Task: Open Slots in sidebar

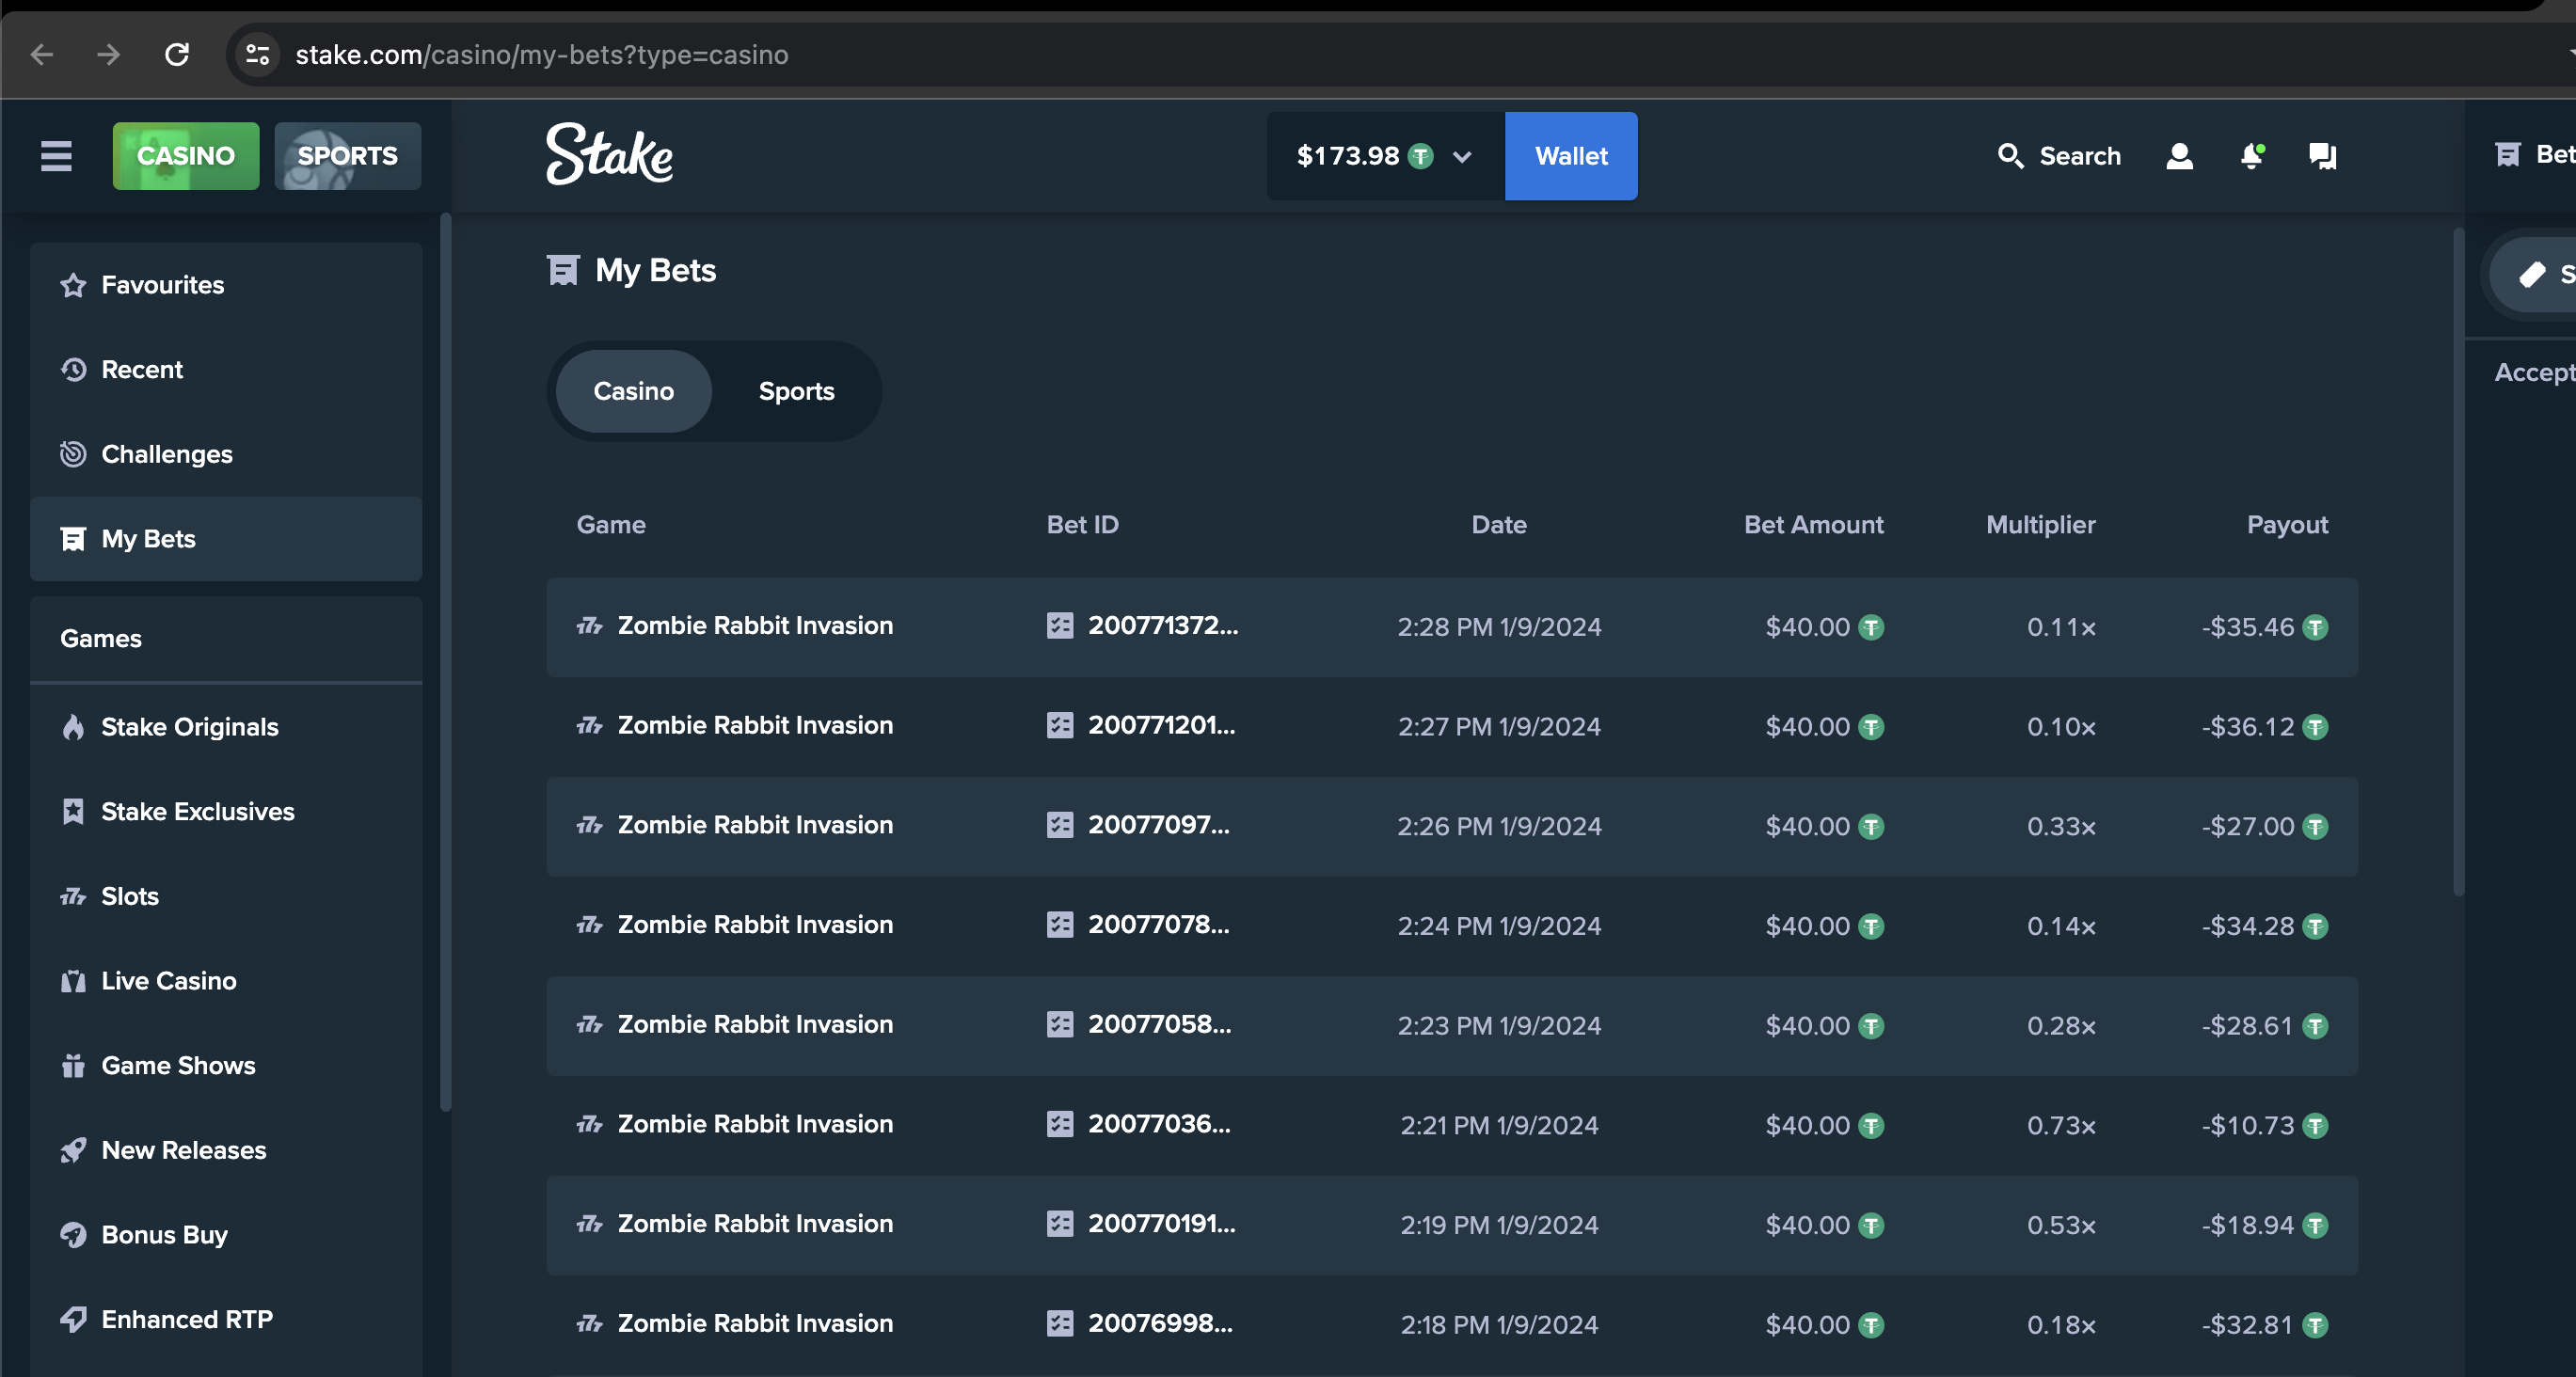Action: (226, 896)
